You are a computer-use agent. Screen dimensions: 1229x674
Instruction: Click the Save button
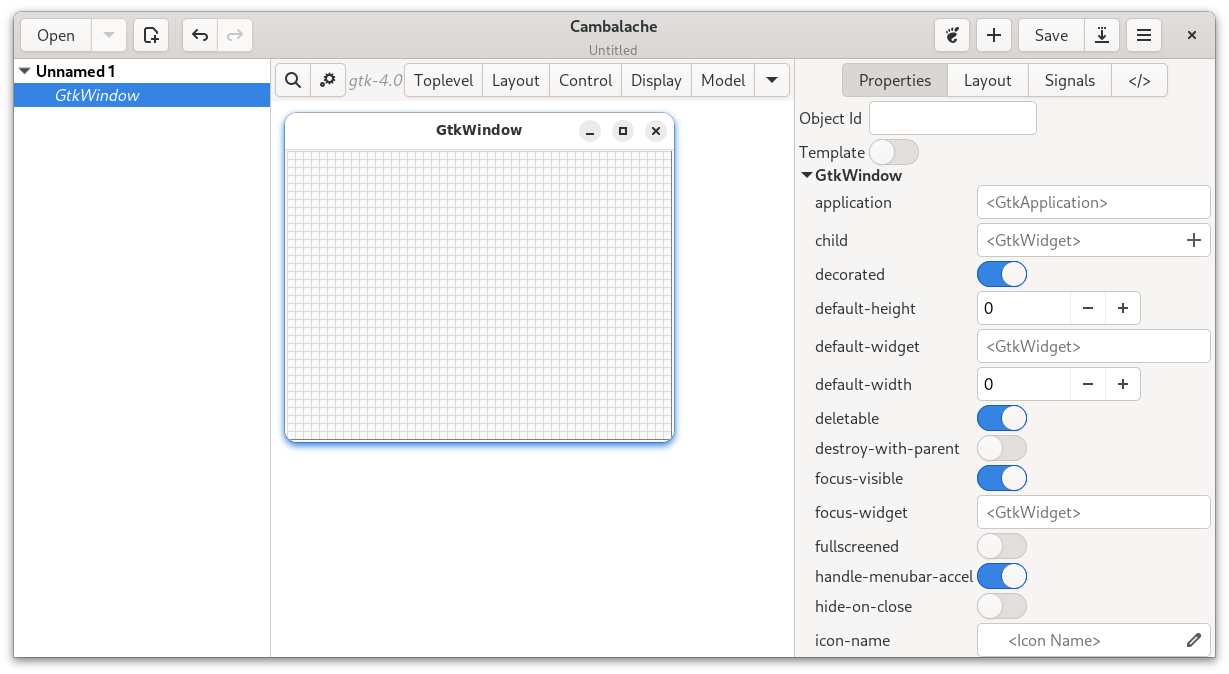[x=1051, y=35]
